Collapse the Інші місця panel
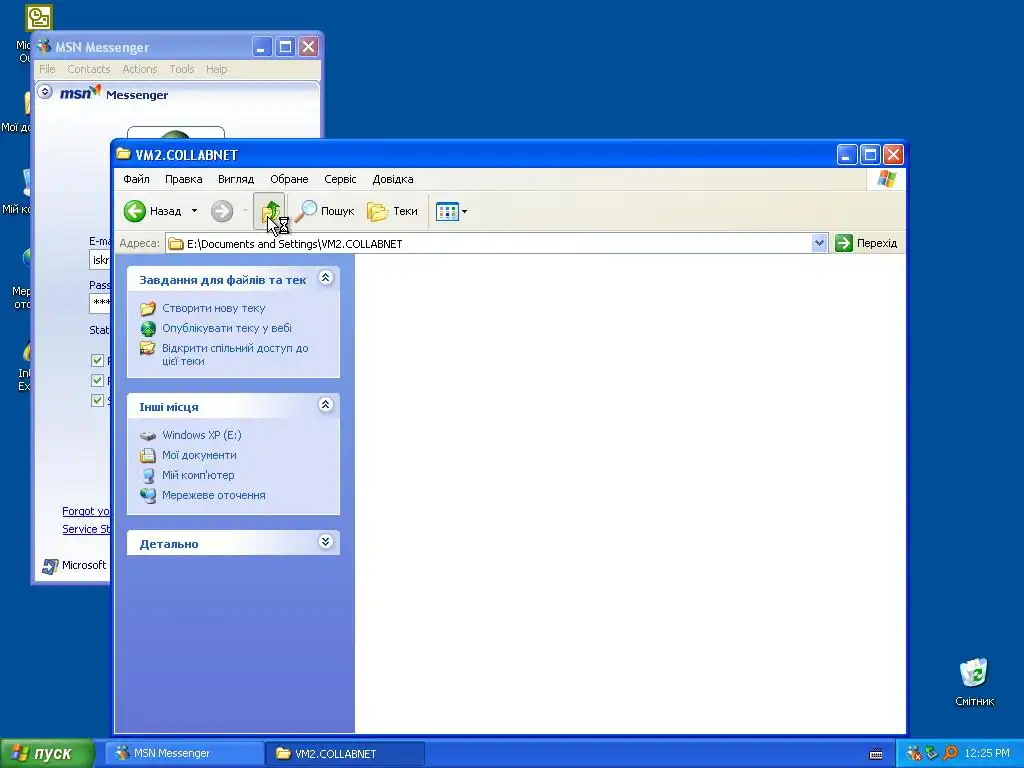 (325, 405)
